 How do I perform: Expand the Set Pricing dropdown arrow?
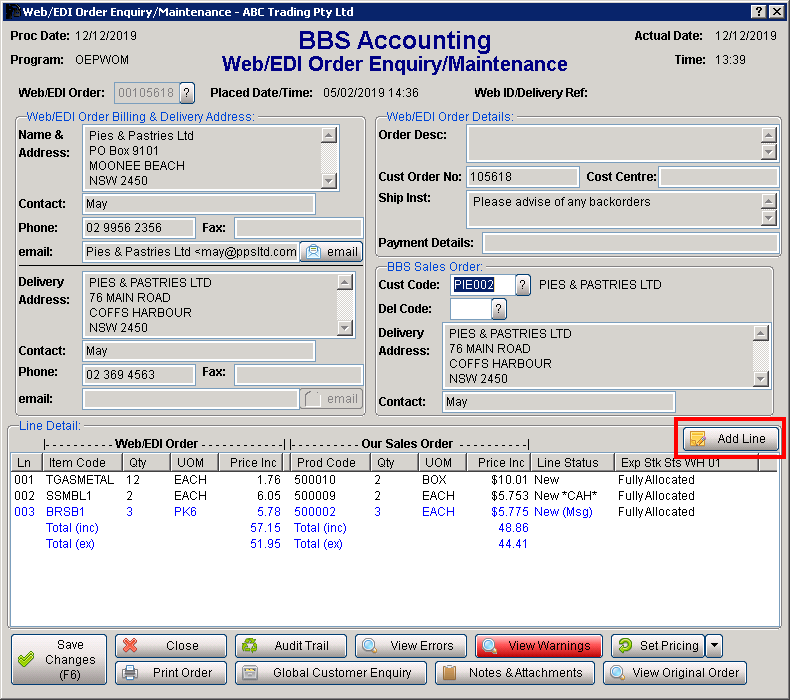714,646
